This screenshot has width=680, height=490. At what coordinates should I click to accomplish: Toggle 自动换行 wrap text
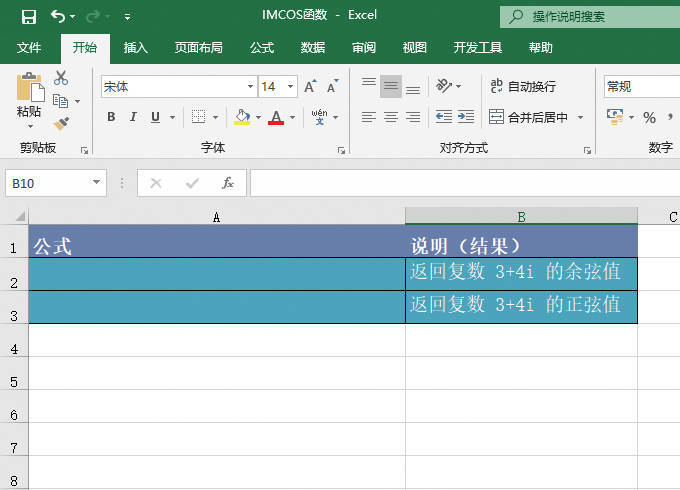[x=522, y=87]
